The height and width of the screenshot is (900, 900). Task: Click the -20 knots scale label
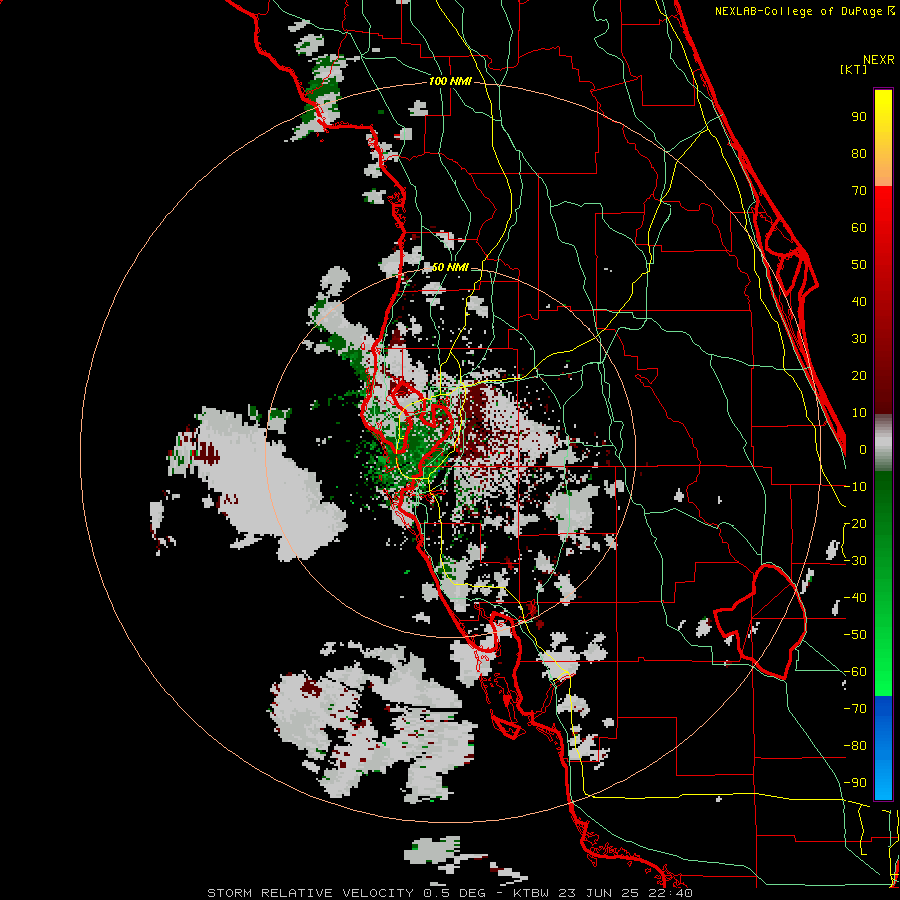855,523
